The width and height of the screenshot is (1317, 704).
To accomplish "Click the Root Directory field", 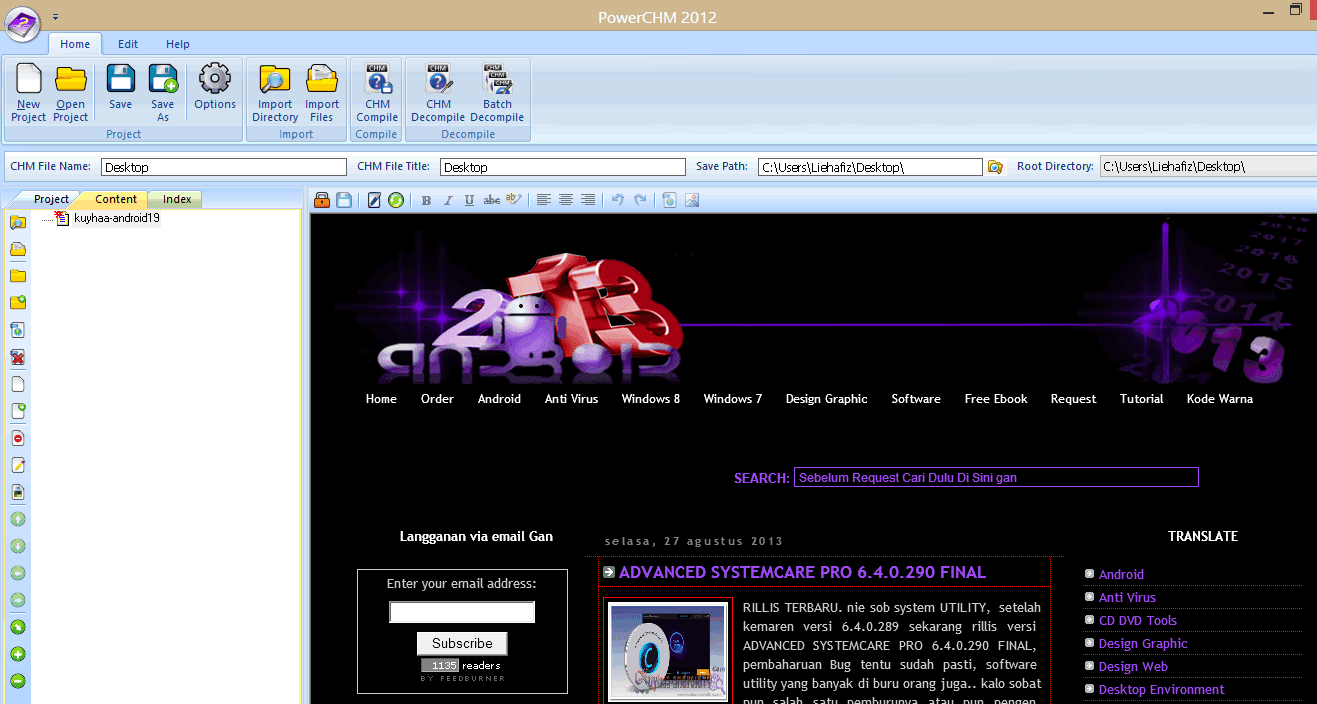I will 1208,167.
